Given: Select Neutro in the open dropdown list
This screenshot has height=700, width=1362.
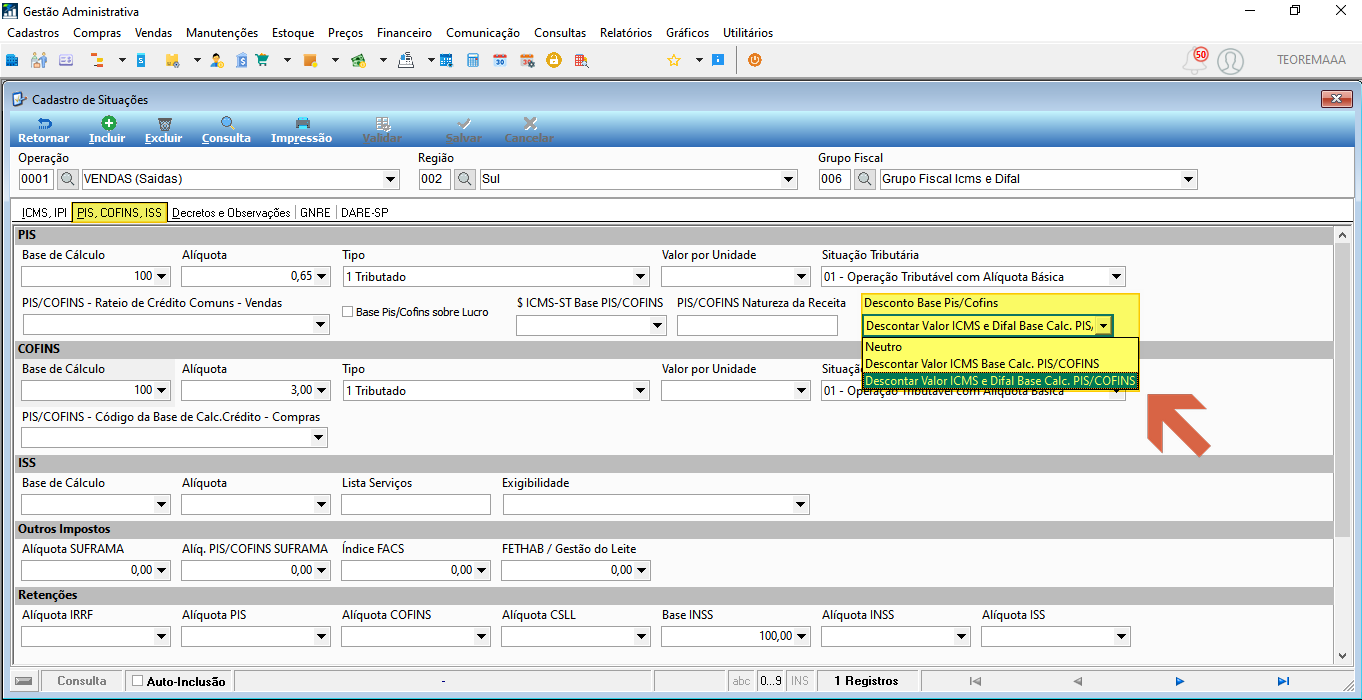Looking at the screenshot, I should [x=1000, y=347].
